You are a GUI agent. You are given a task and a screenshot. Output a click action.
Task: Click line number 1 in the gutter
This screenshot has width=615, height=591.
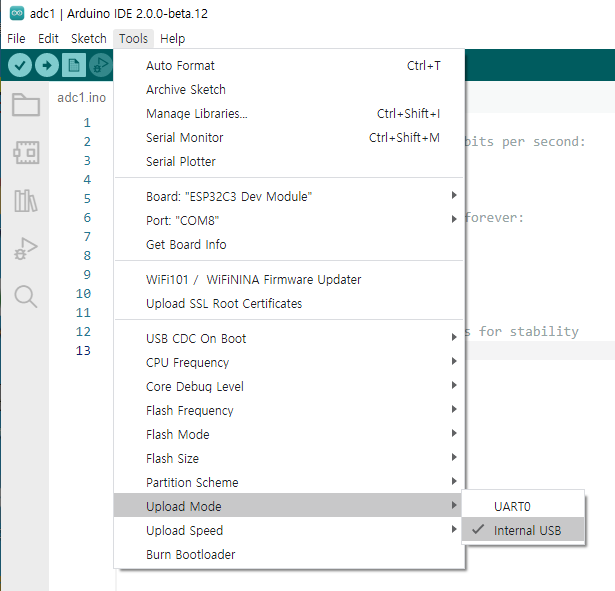(x=87, y=122)
